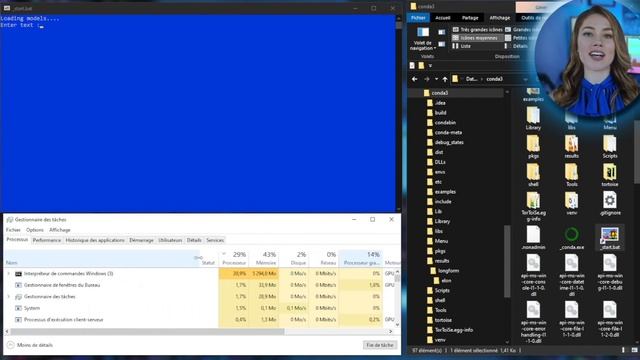Click the console window vertical scrollbar
640x360 pixels.
pos(399,113)
